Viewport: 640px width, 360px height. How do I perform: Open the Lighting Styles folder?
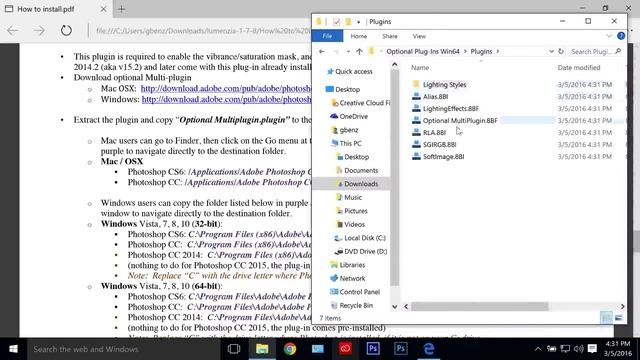(x=444, y=84)
